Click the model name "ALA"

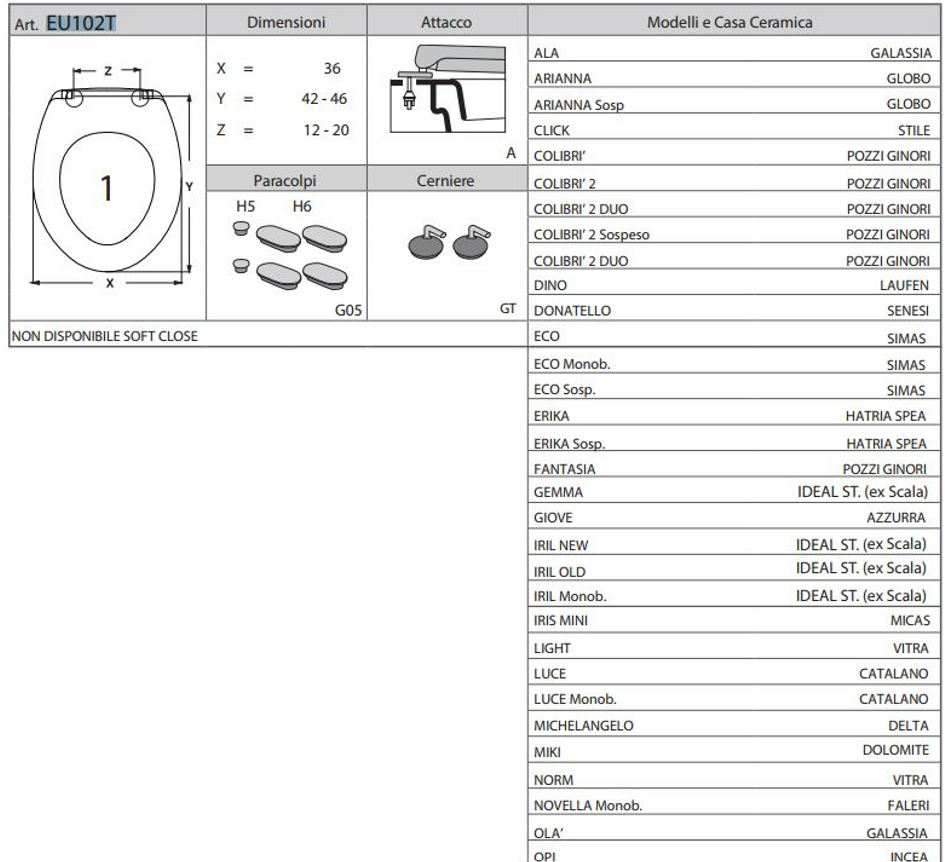click(546, 53)
